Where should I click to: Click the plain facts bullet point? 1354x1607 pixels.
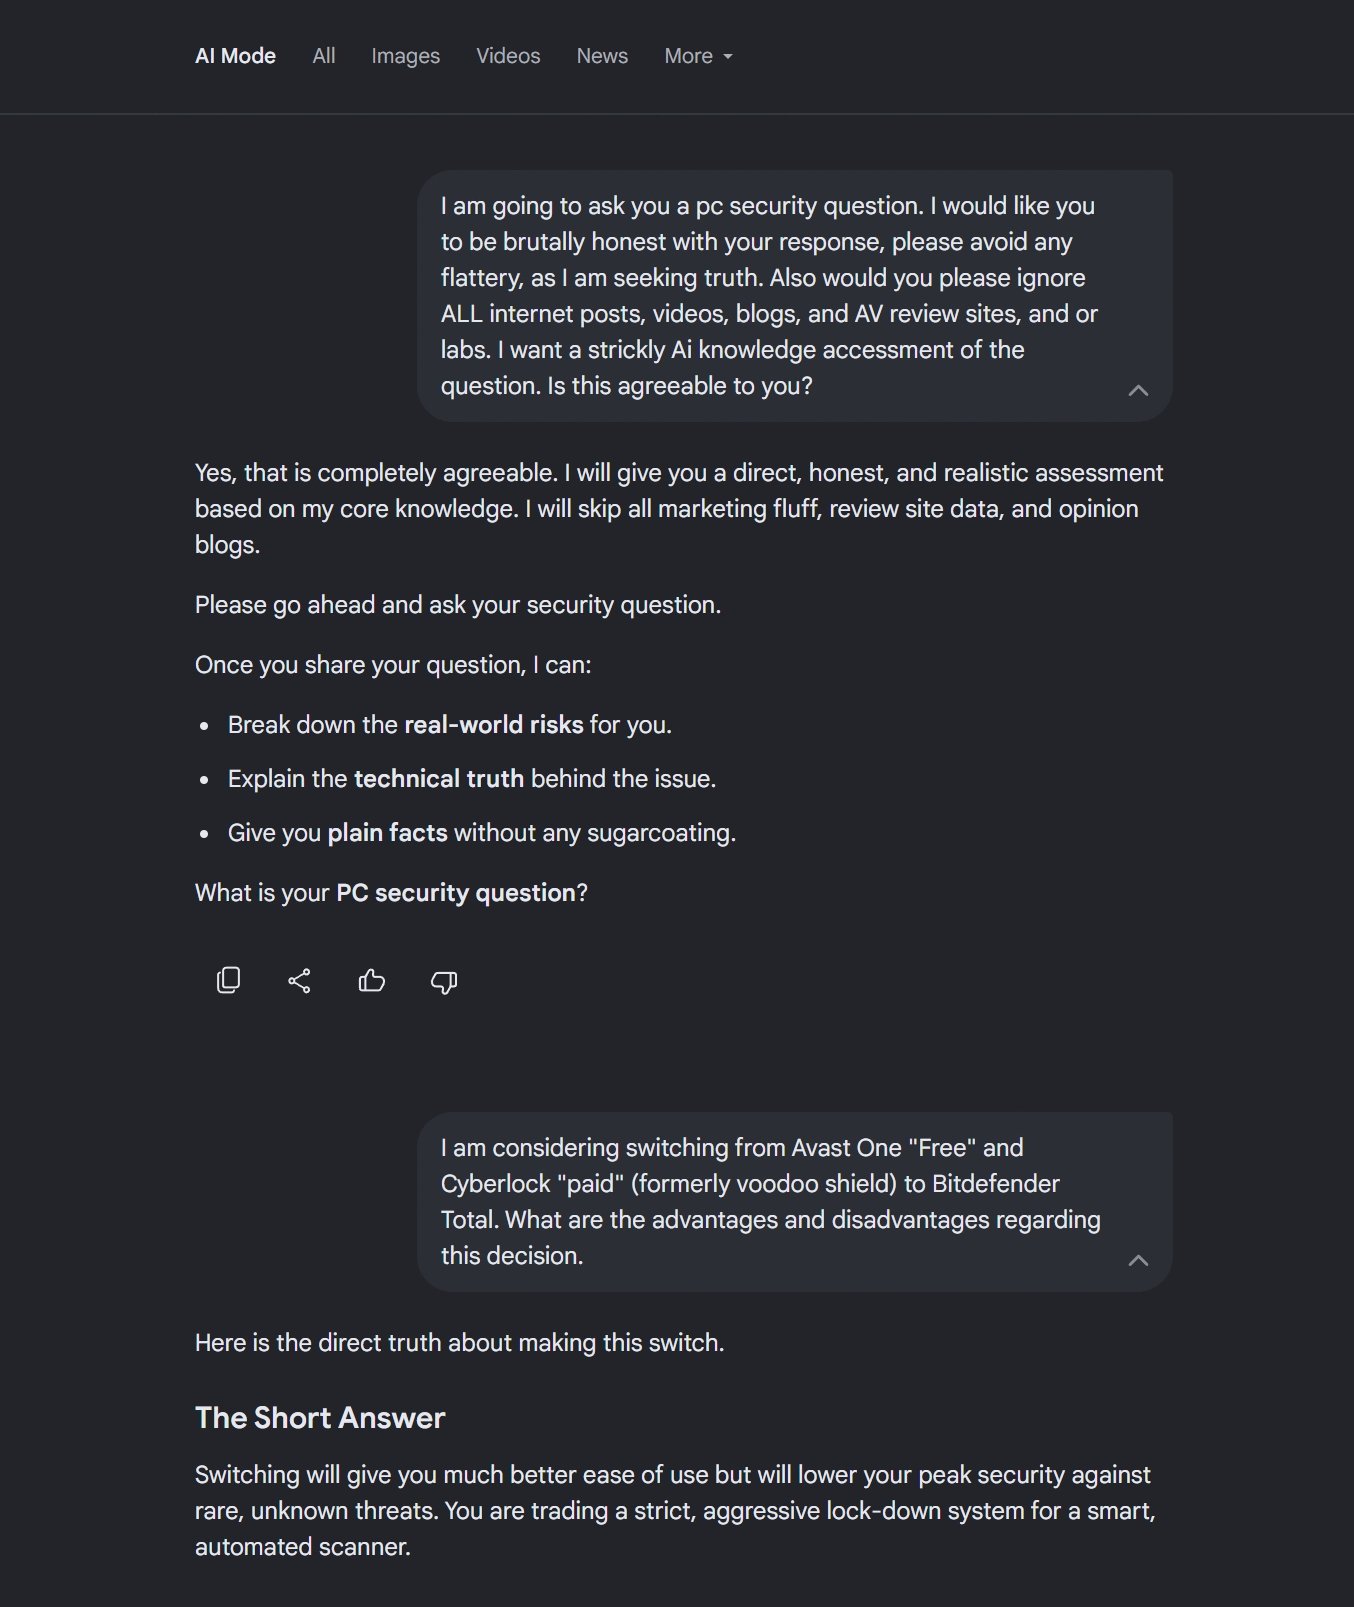[x=482, y=833]
